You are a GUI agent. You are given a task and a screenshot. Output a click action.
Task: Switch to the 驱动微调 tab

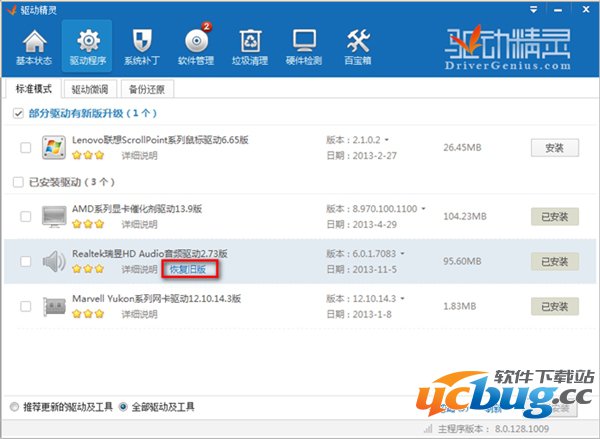click(90, 90)
